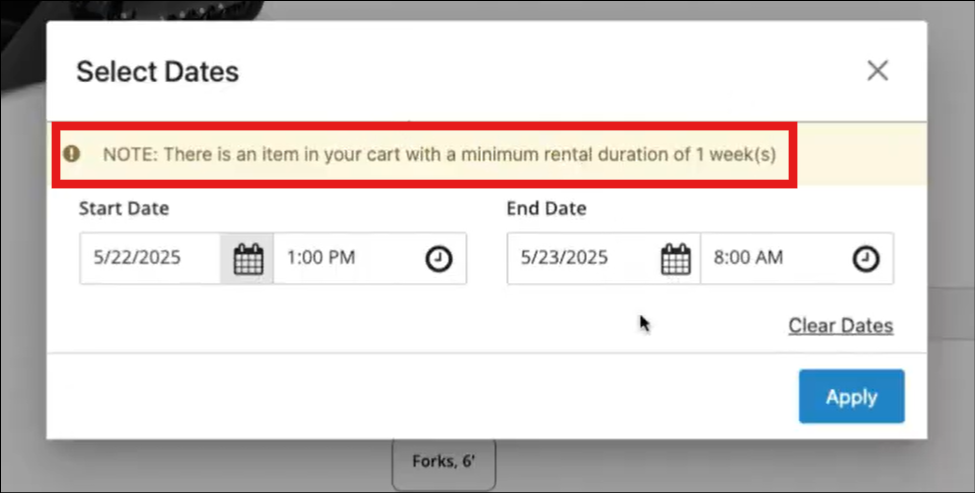This screenshot has height=493, width=975.
Task: Open the Start Date time clock picker
Action: (439, 259)
